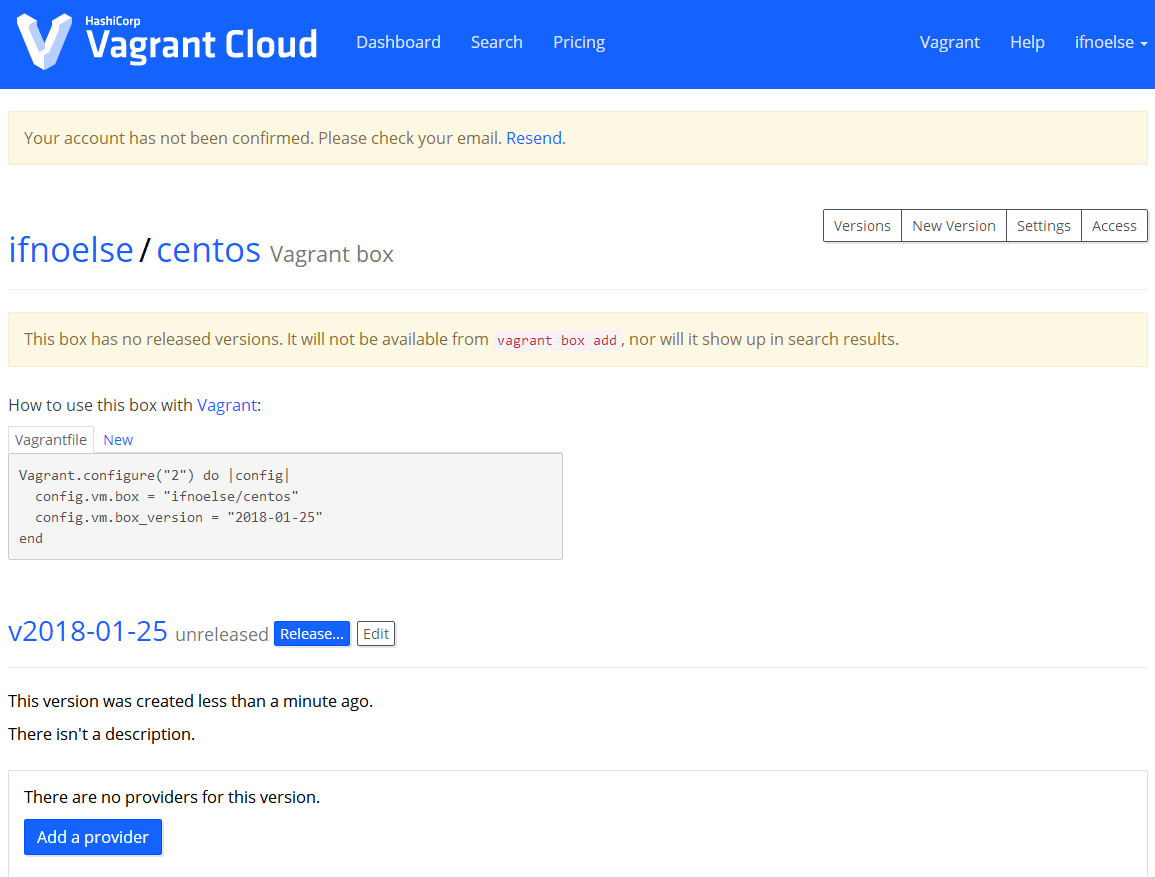Image resolution: width=1155 pixels, height=878 pixels.
Task: Go to Search in the top navigation
Action: coord(496,42)
